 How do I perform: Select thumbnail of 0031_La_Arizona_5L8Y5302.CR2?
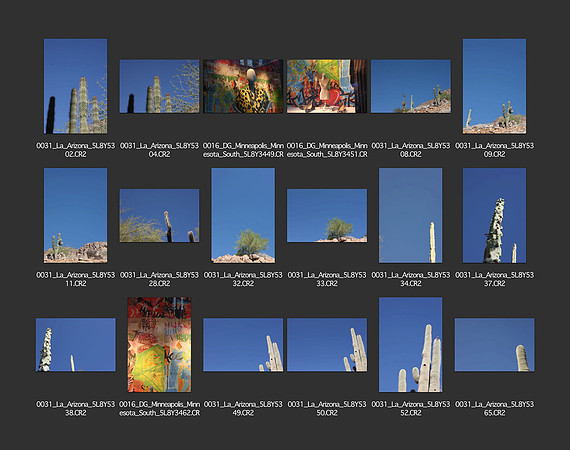coord(76,86)
